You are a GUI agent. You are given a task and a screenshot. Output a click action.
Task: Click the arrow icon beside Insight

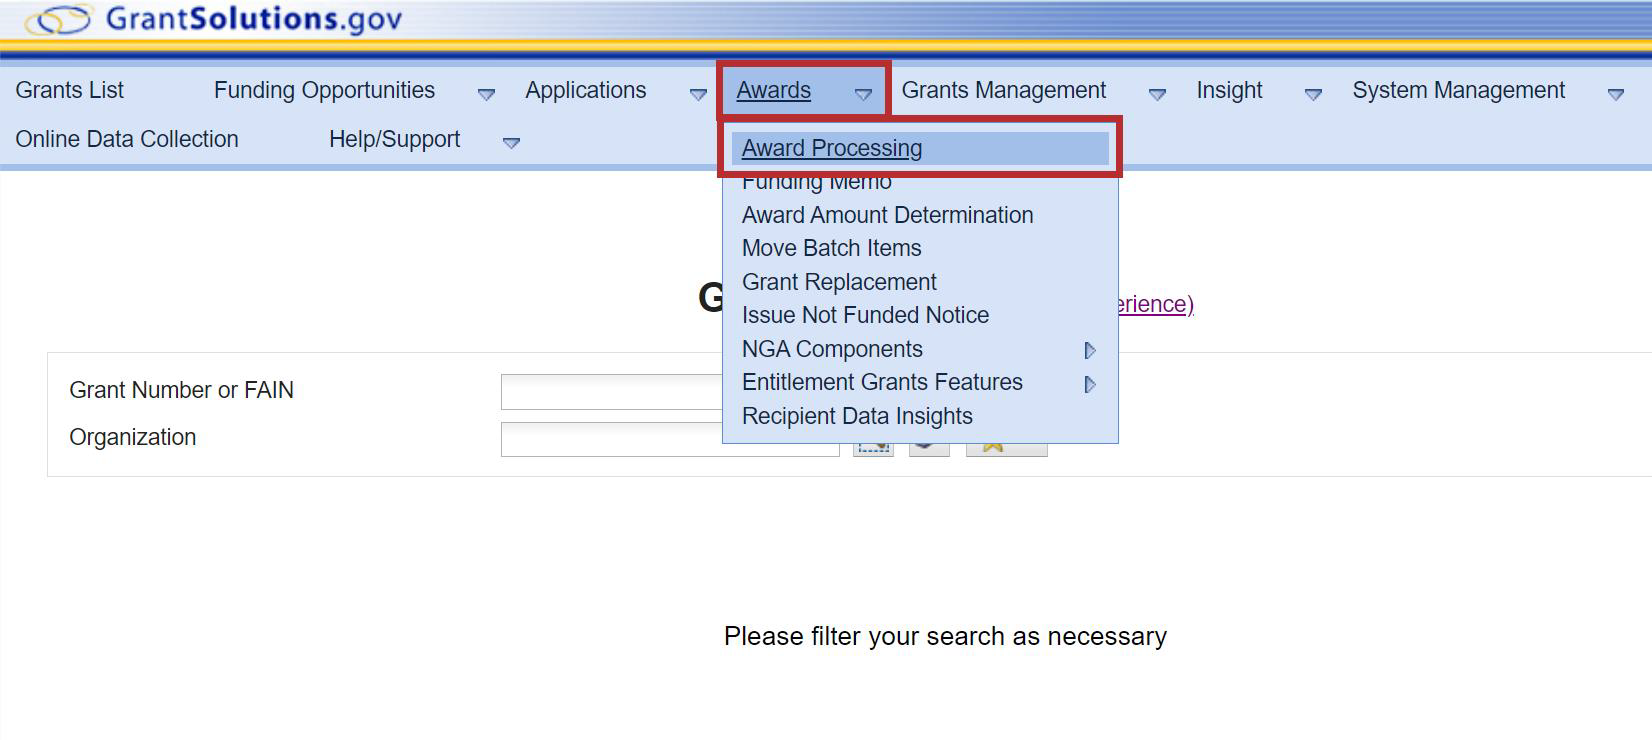[x=1313, y=94]
